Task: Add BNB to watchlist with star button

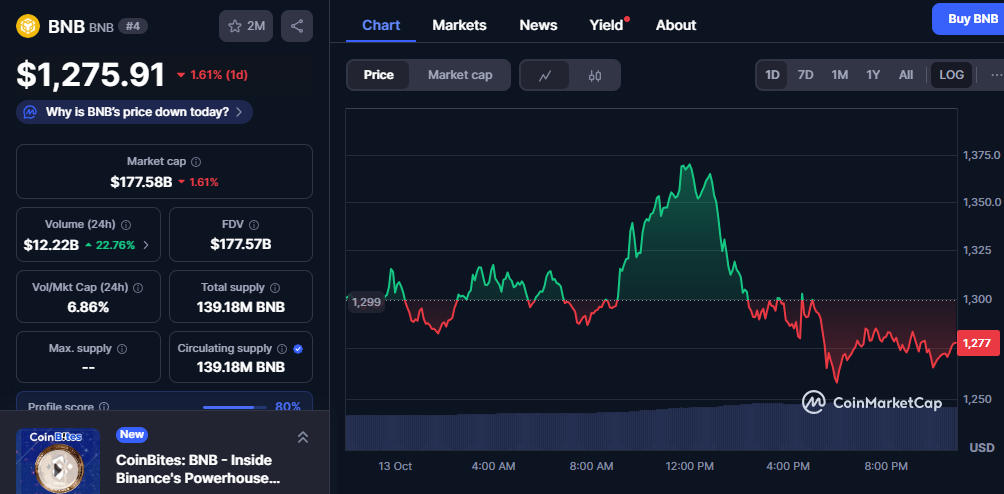Action: point(246,26)
